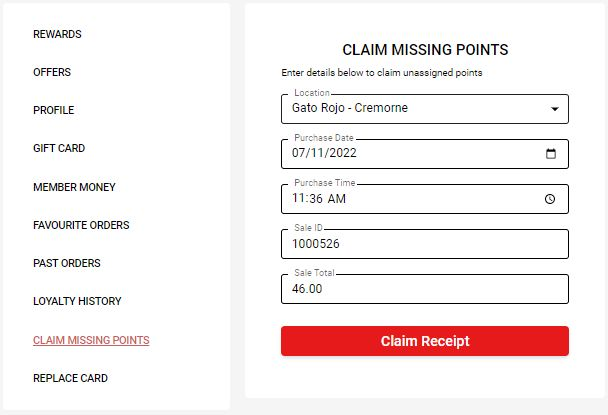Open the Rewards menu item
This screenshot has width=608, height=415.
click(x=57, y=34)
